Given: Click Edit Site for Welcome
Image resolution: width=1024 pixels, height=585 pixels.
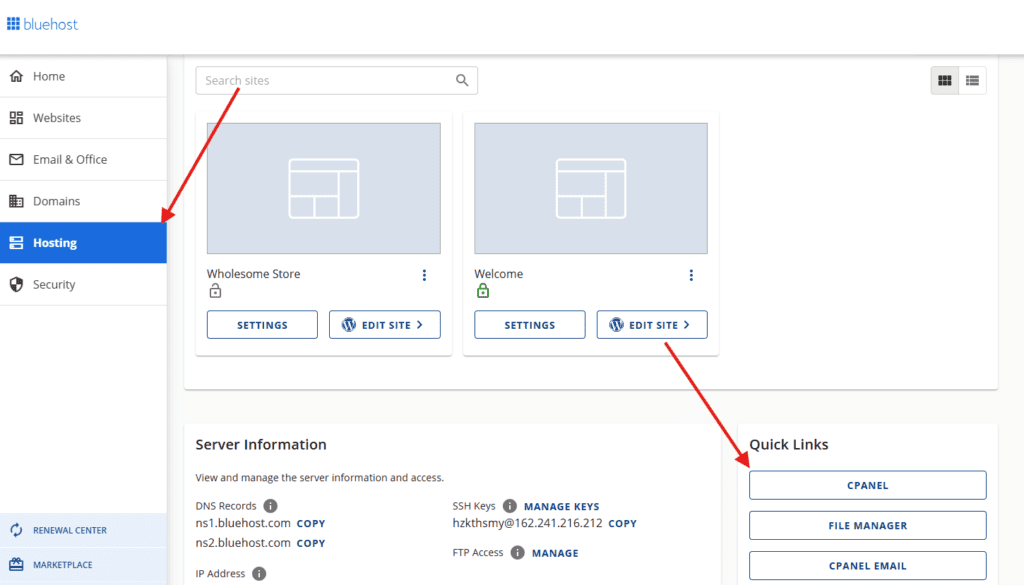Looking at the screenshot, I should pos(652,324).
